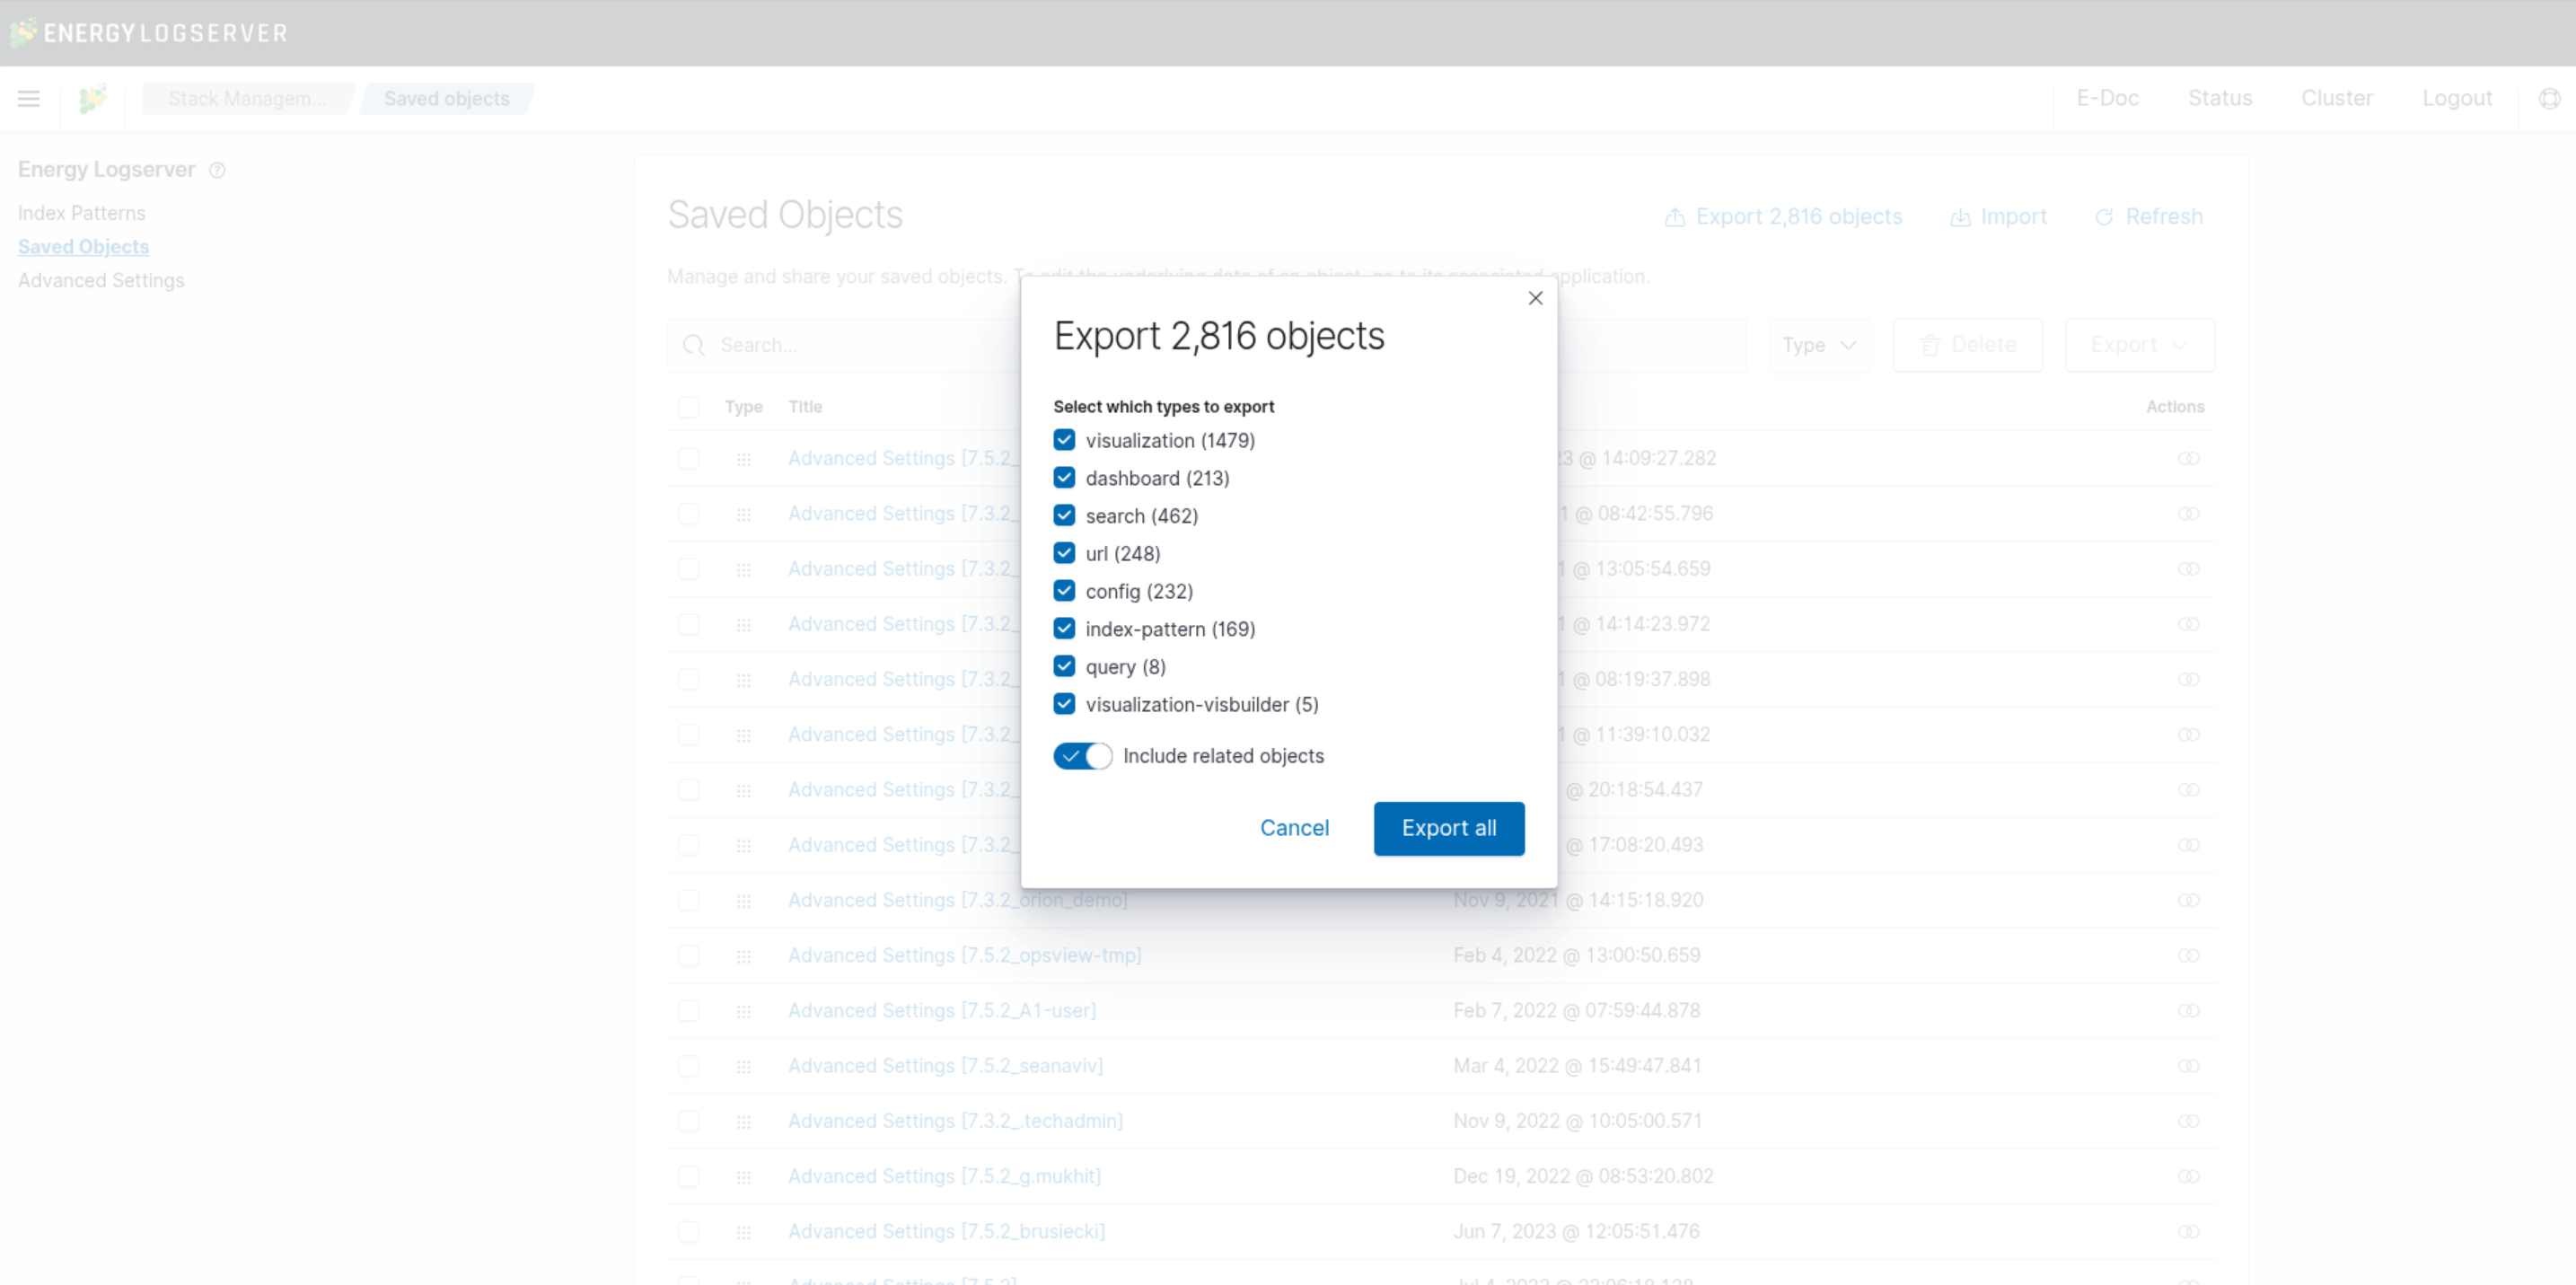Open Index Patterns in sidebar

coord(81,213)
